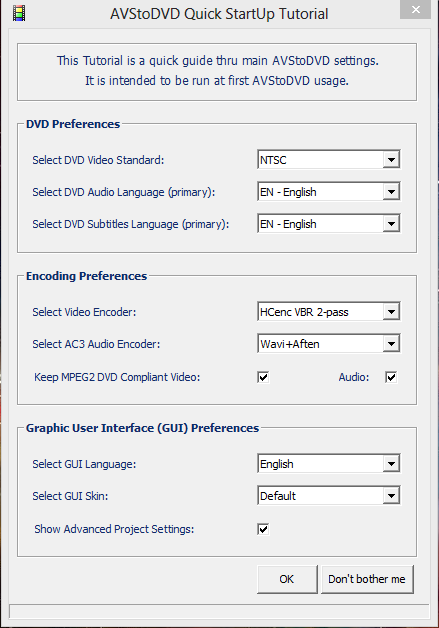Click the 'Select GUI Skin:' label
439x628 pixels.
point(70,496)
